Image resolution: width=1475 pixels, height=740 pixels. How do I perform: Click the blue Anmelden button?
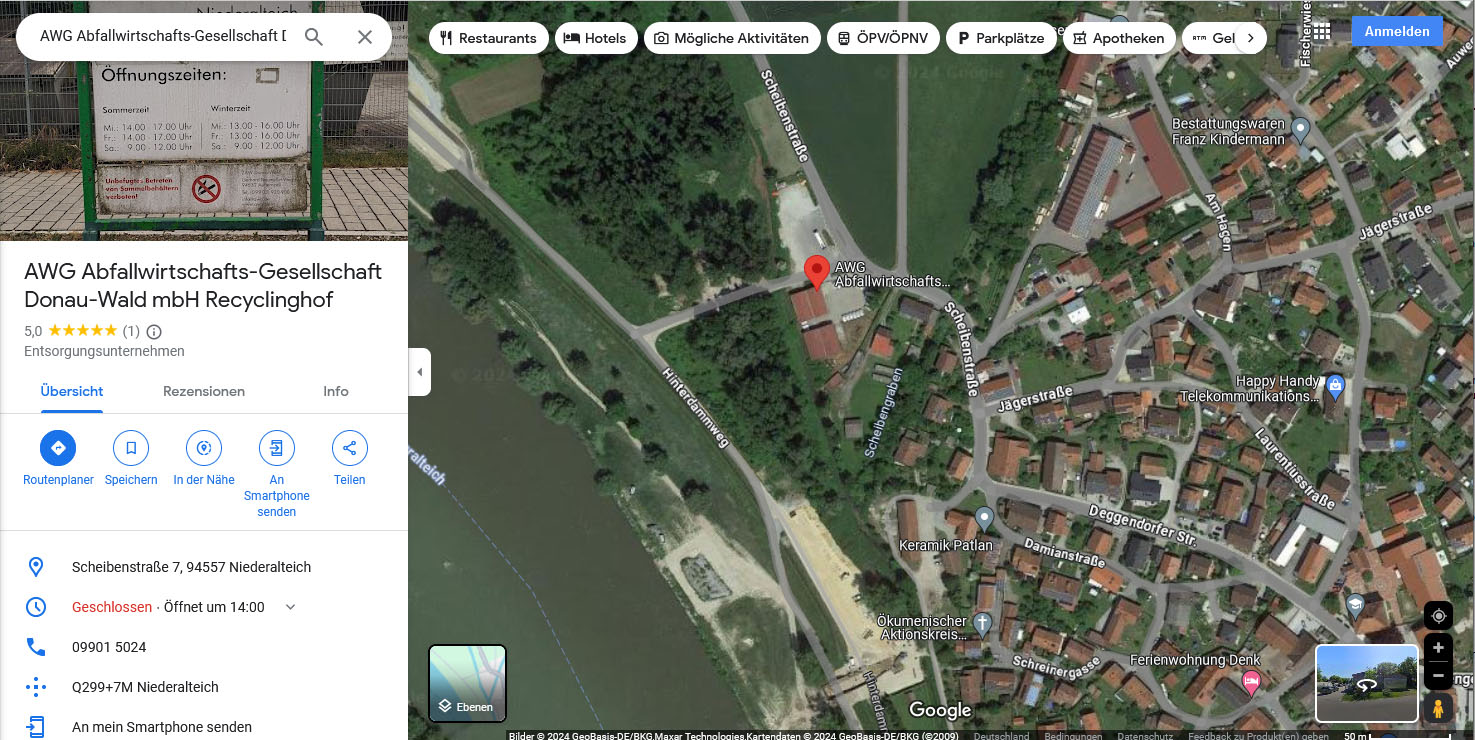click(x=1396, y=30)
